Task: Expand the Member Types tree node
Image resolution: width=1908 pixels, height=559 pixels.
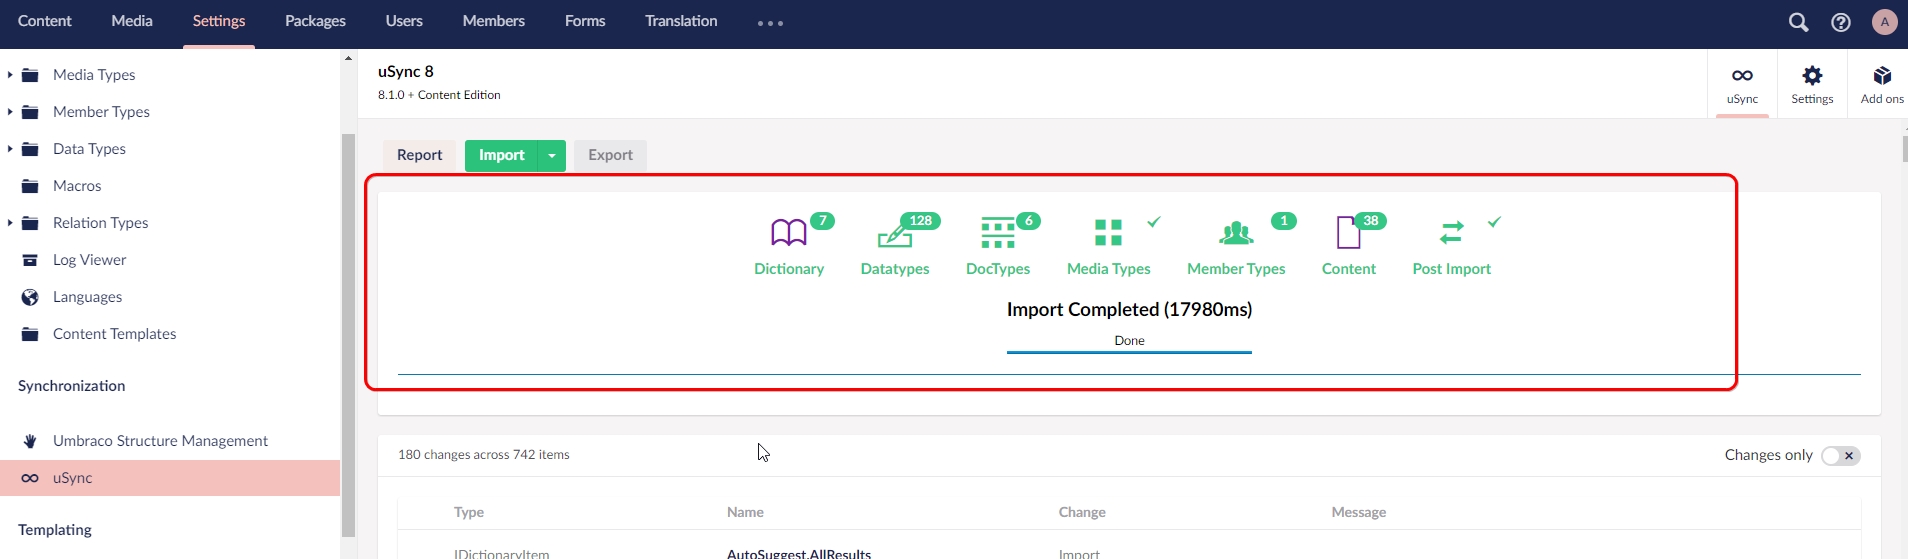Action: tap(10, 112)
